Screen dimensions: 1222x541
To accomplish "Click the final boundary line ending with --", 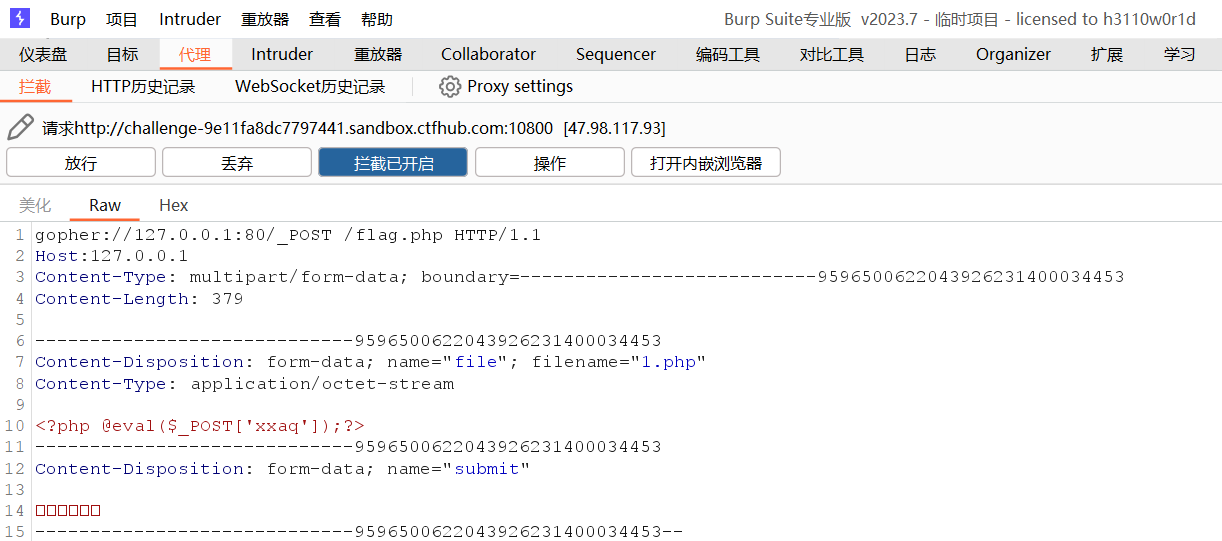I will tap(359, 532).
